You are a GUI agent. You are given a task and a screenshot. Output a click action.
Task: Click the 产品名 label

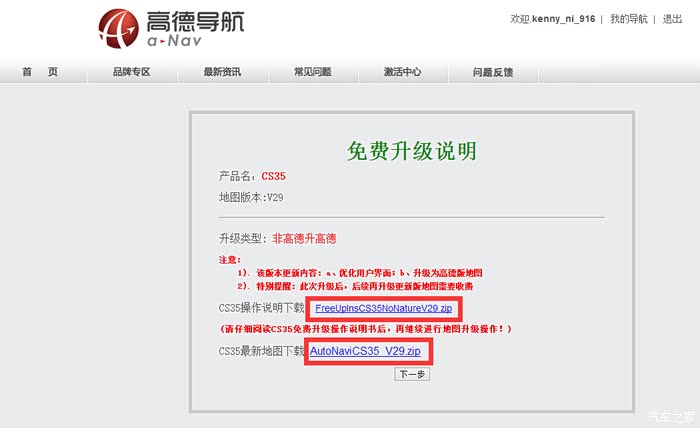pyautogui.click(x=237, y=176)
